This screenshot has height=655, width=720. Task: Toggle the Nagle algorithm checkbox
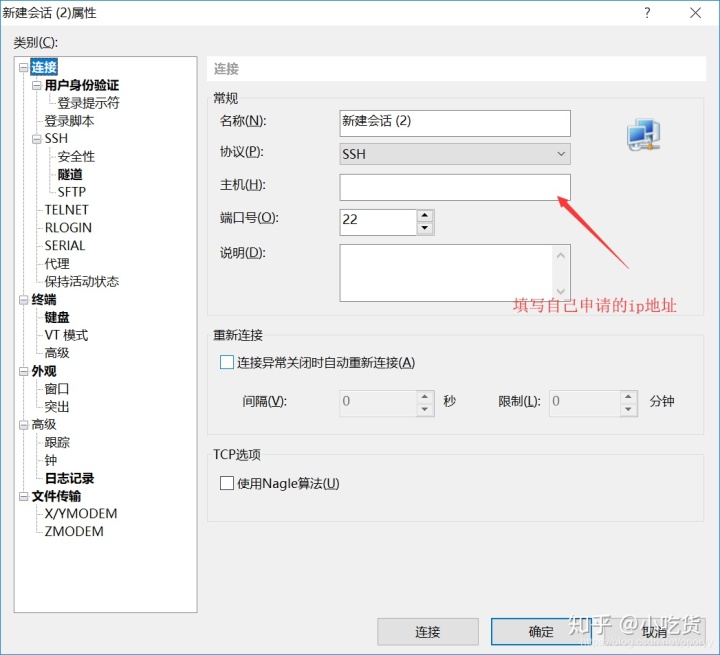point(227,483)
